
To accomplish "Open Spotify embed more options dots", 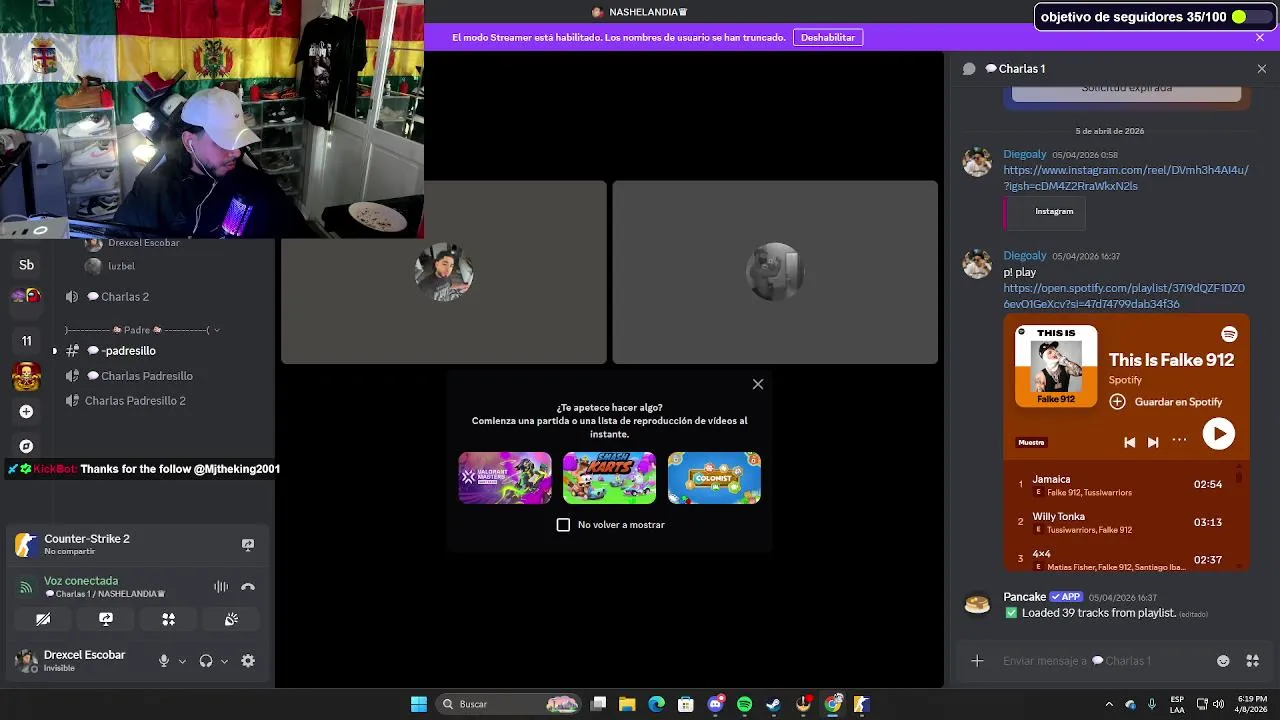I will 1179,440.
